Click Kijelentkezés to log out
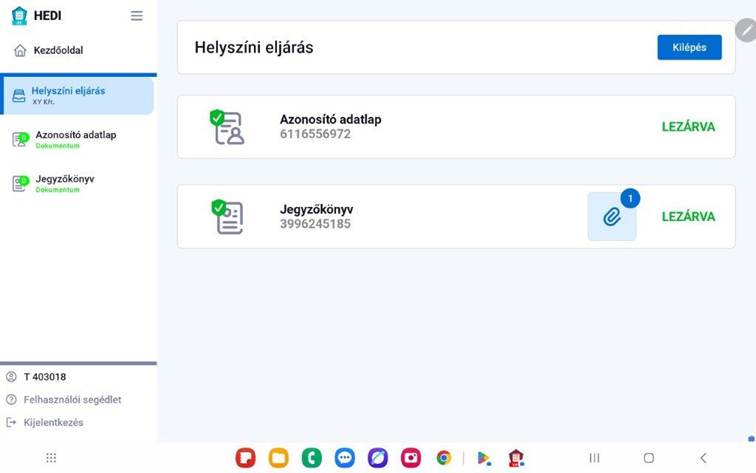Image resolution: width=756 pixels, height=473 pixels. click(x=53, y=423)
